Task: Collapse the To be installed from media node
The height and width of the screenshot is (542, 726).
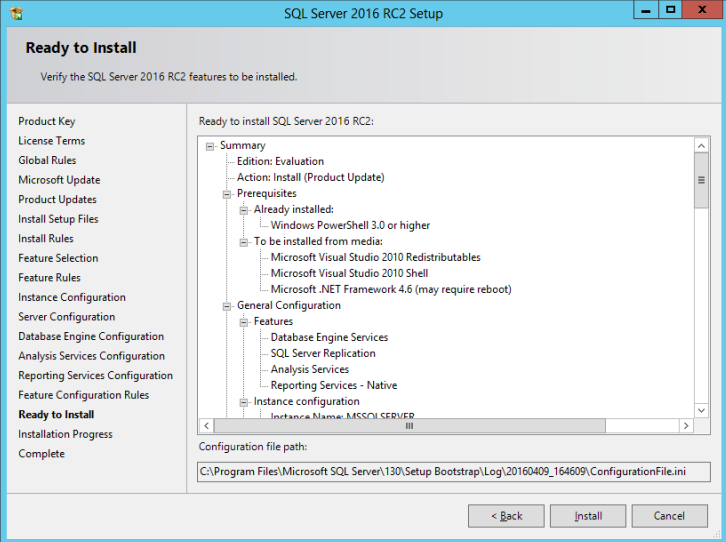Action: [244, 243]
